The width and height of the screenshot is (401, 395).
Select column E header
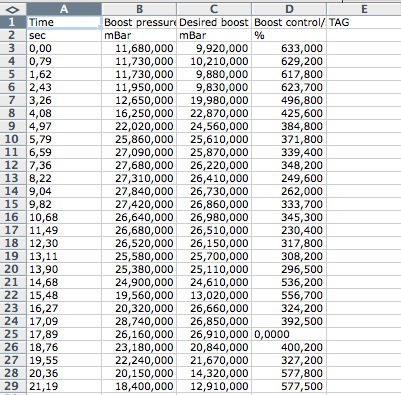(x=364, y=9)
